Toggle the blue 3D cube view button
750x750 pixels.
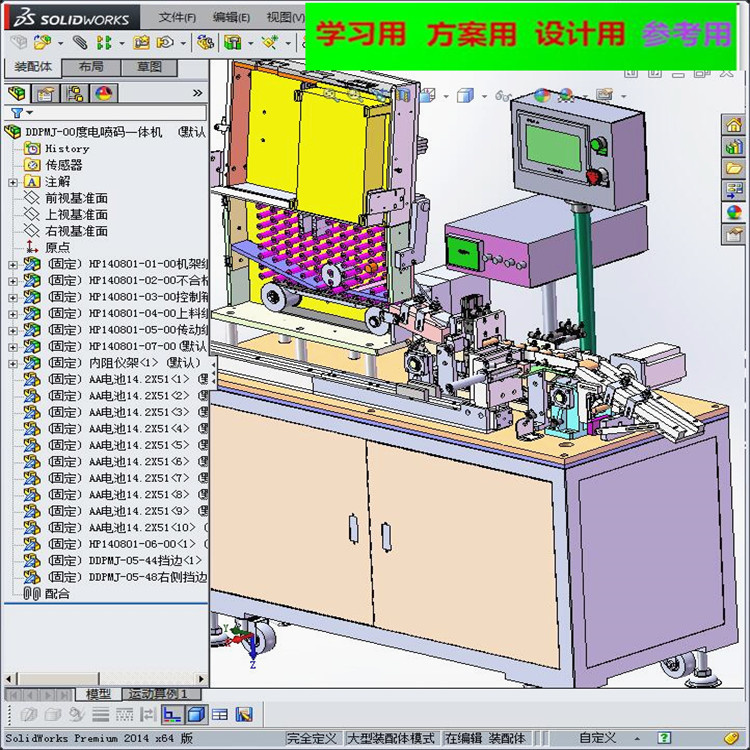coord(196,715)
